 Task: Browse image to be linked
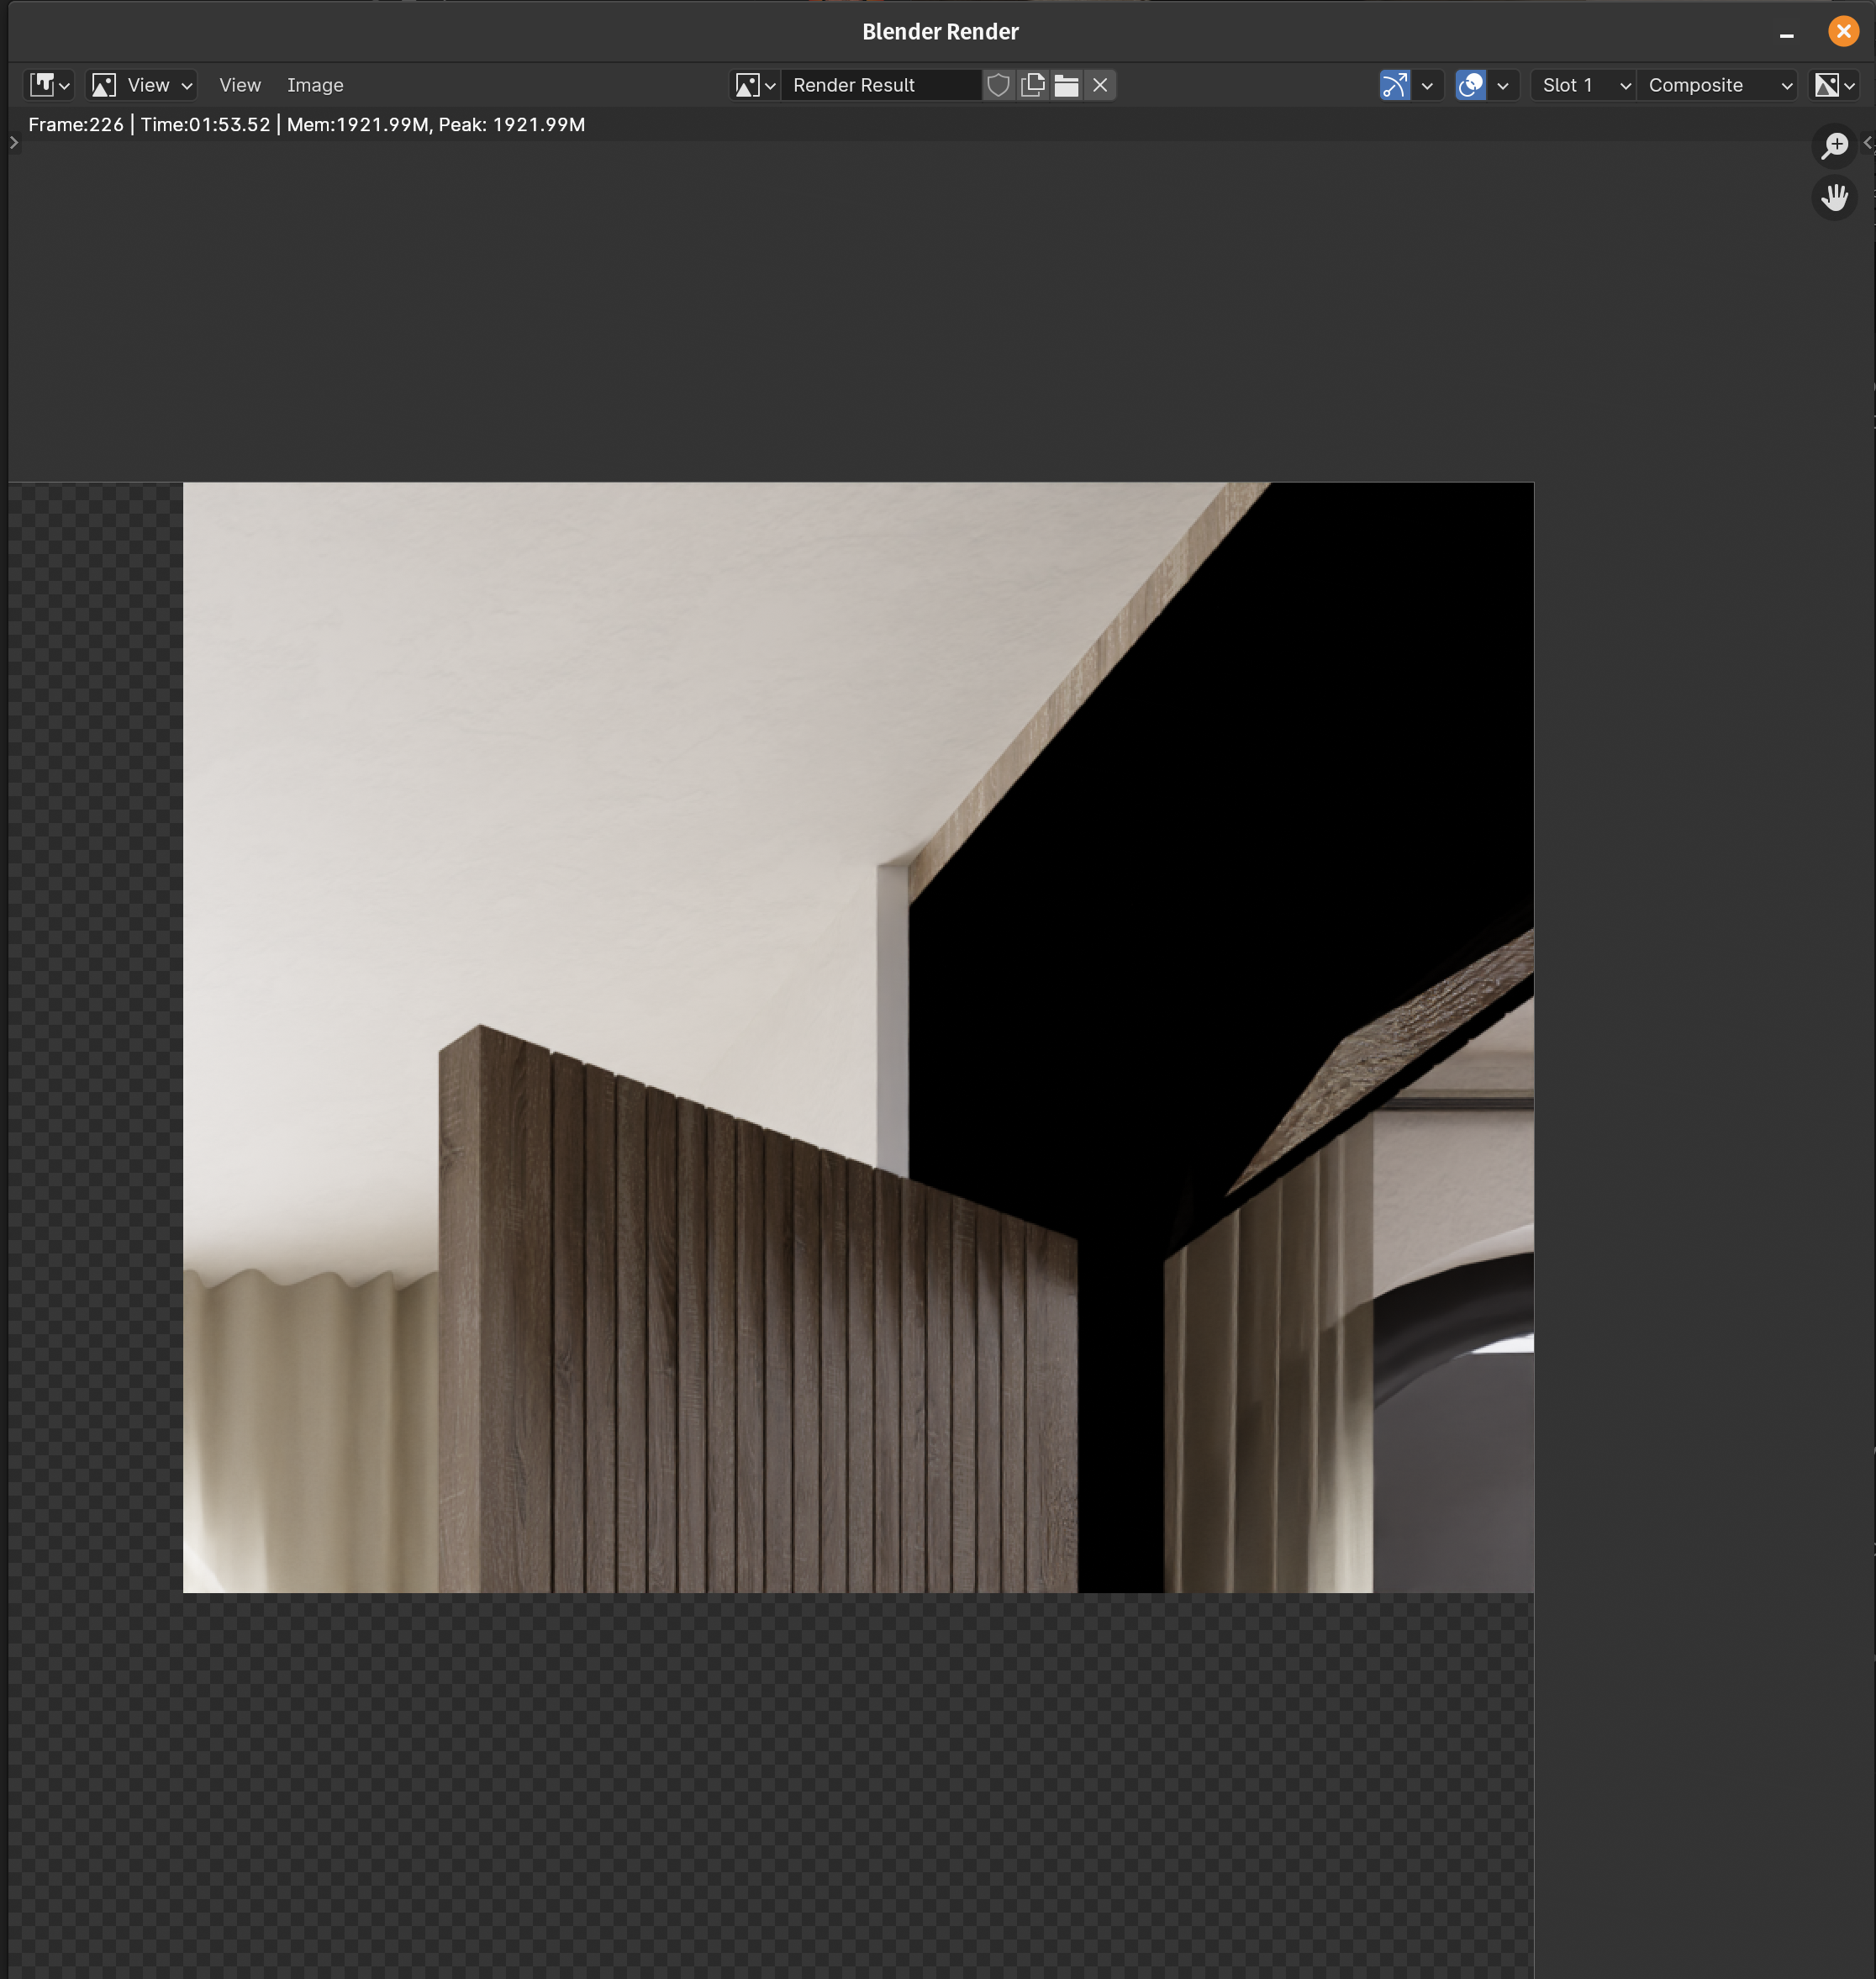(755, 85)
